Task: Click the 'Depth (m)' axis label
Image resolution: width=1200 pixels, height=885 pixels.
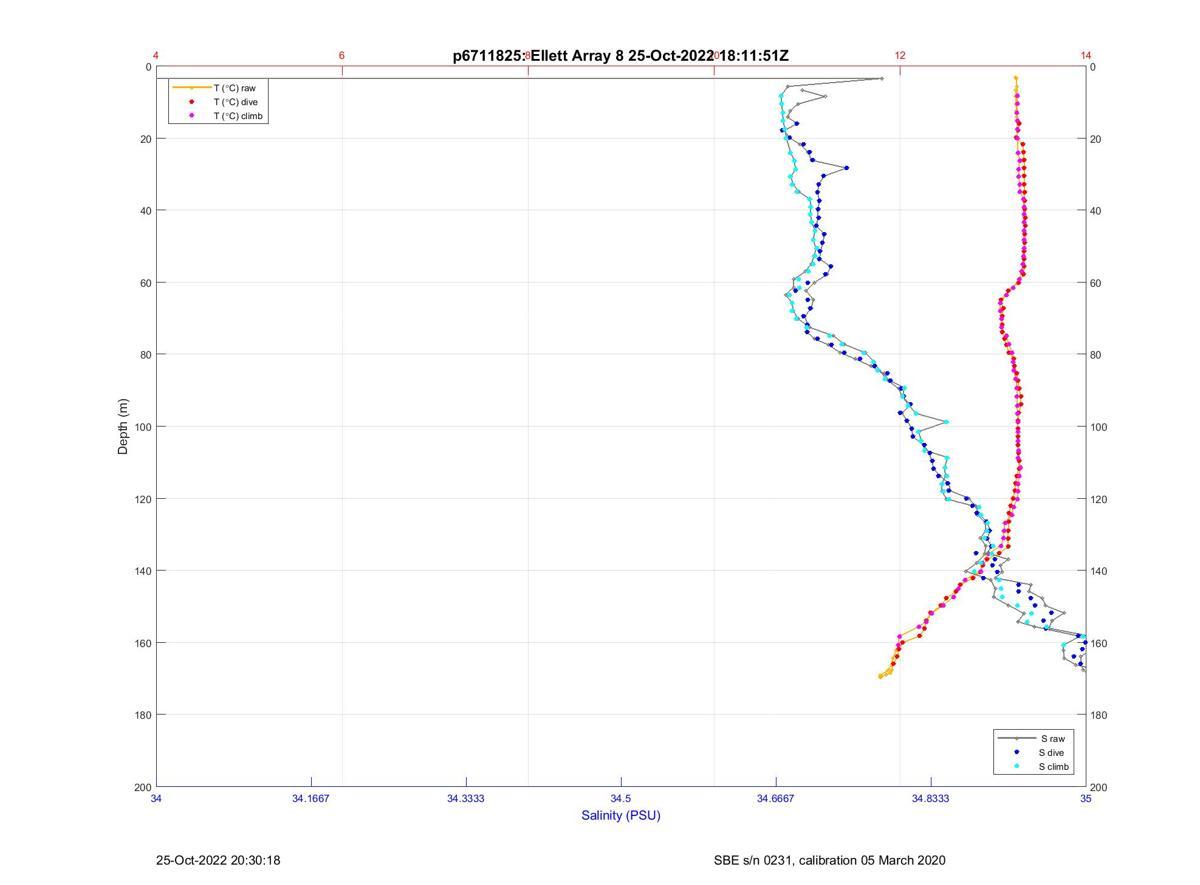Action: pos(124,427)
